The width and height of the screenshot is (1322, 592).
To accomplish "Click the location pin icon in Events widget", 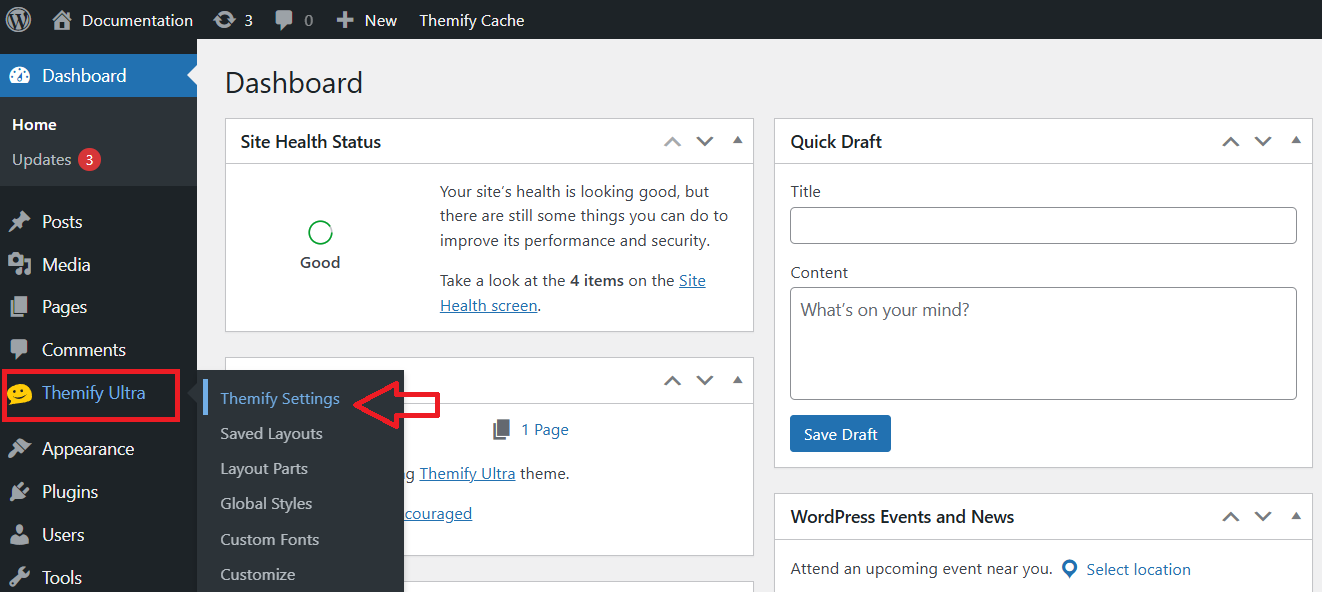I will click(x=1069, y=568).
